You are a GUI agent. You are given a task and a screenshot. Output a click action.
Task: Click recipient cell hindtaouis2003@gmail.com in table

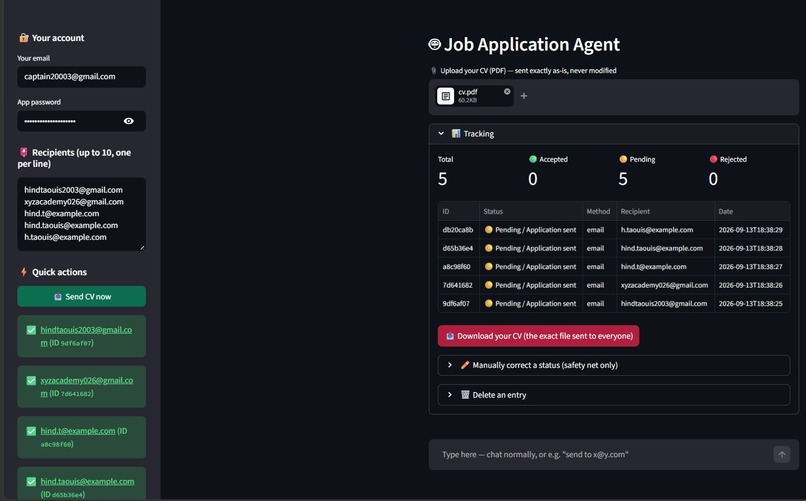665,304
